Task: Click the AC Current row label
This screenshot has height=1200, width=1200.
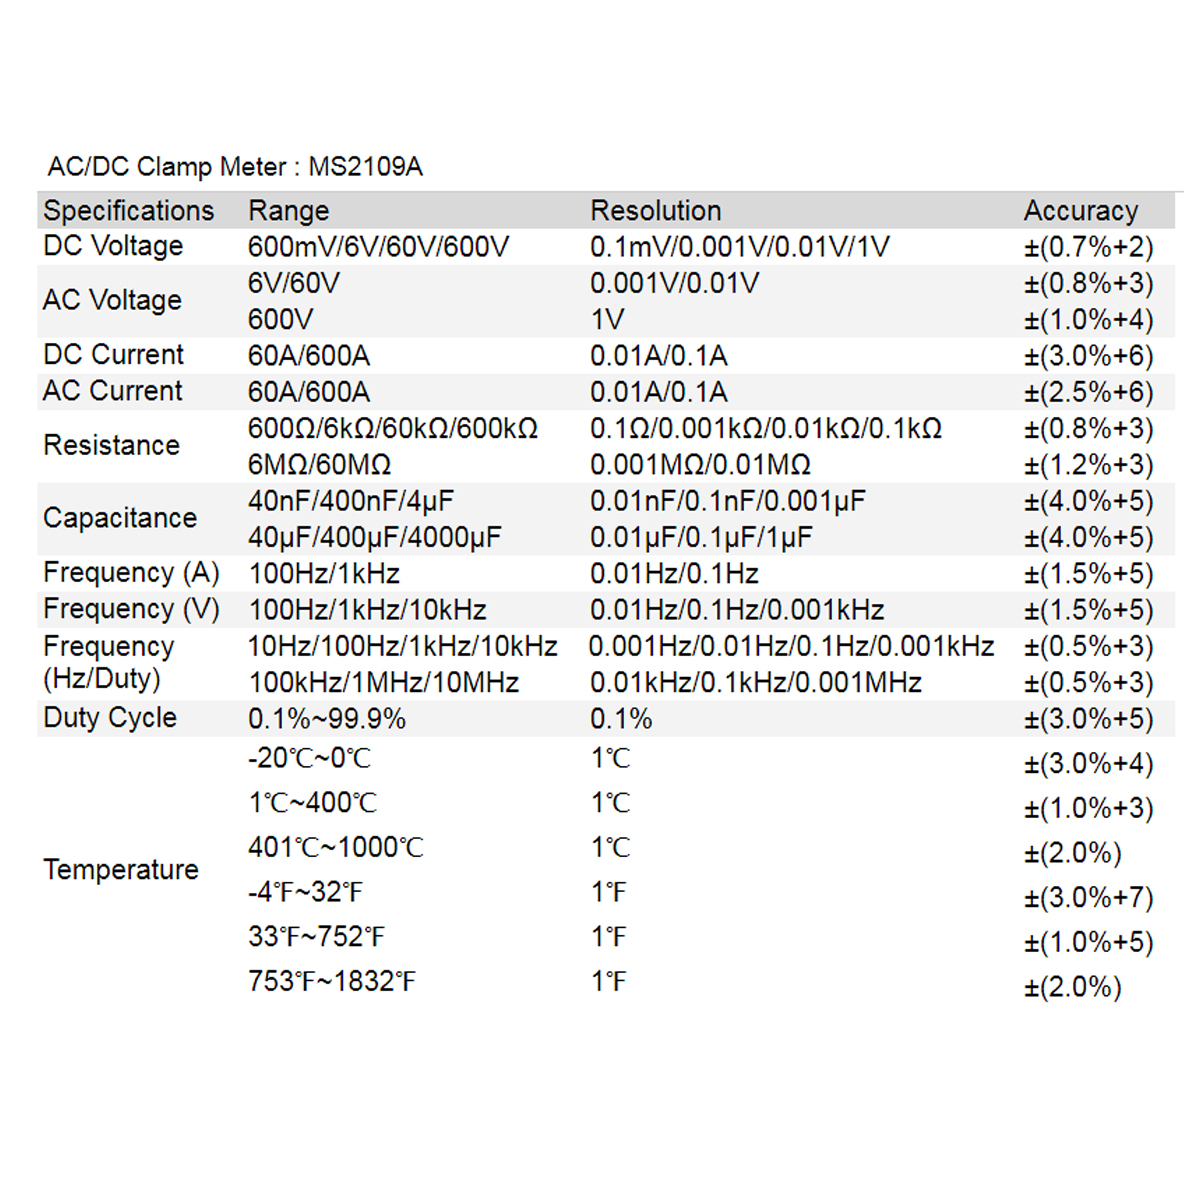Action: [112, 391]
